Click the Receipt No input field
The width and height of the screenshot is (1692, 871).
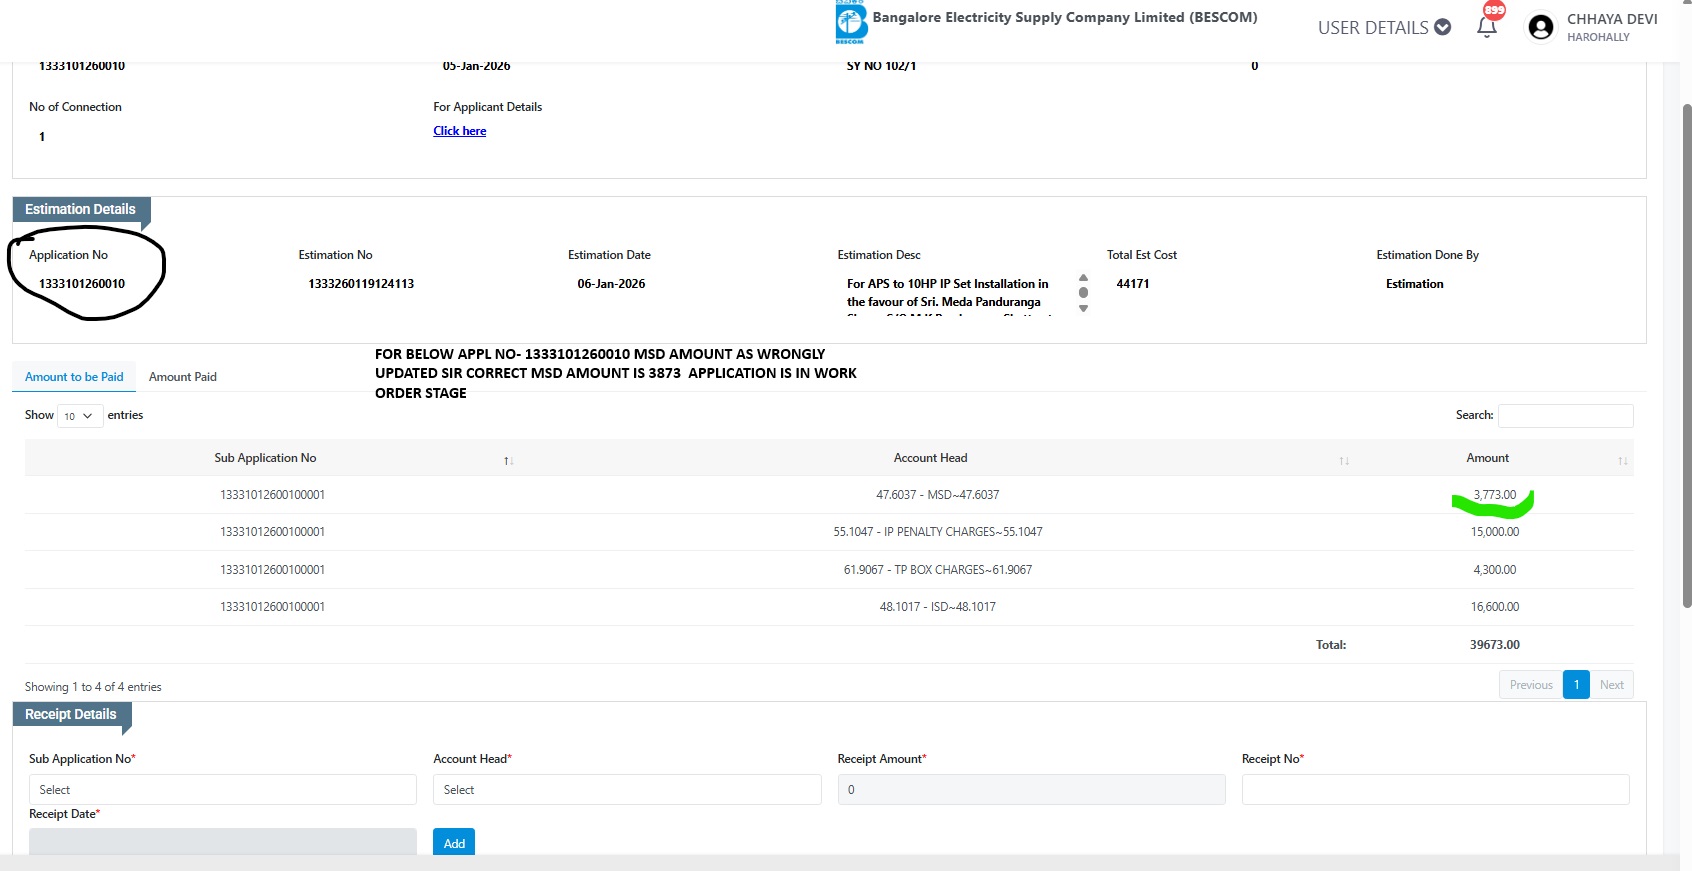pos(1435,789)
